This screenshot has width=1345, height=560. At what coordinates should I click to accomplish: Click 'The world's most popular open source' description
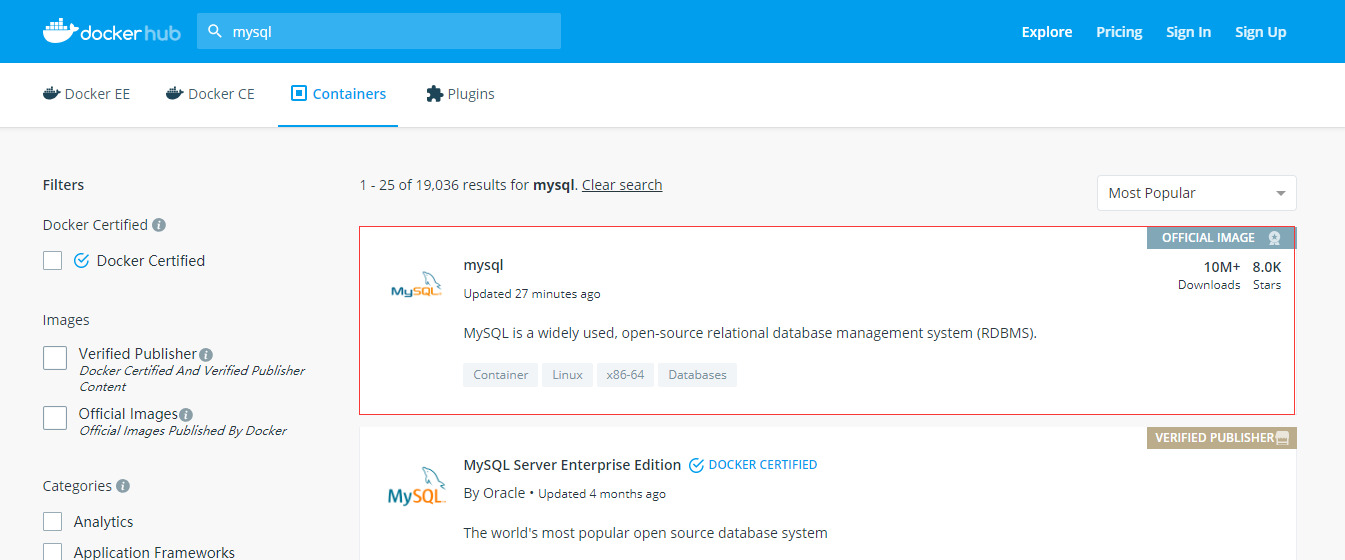[x=646, y=533]
